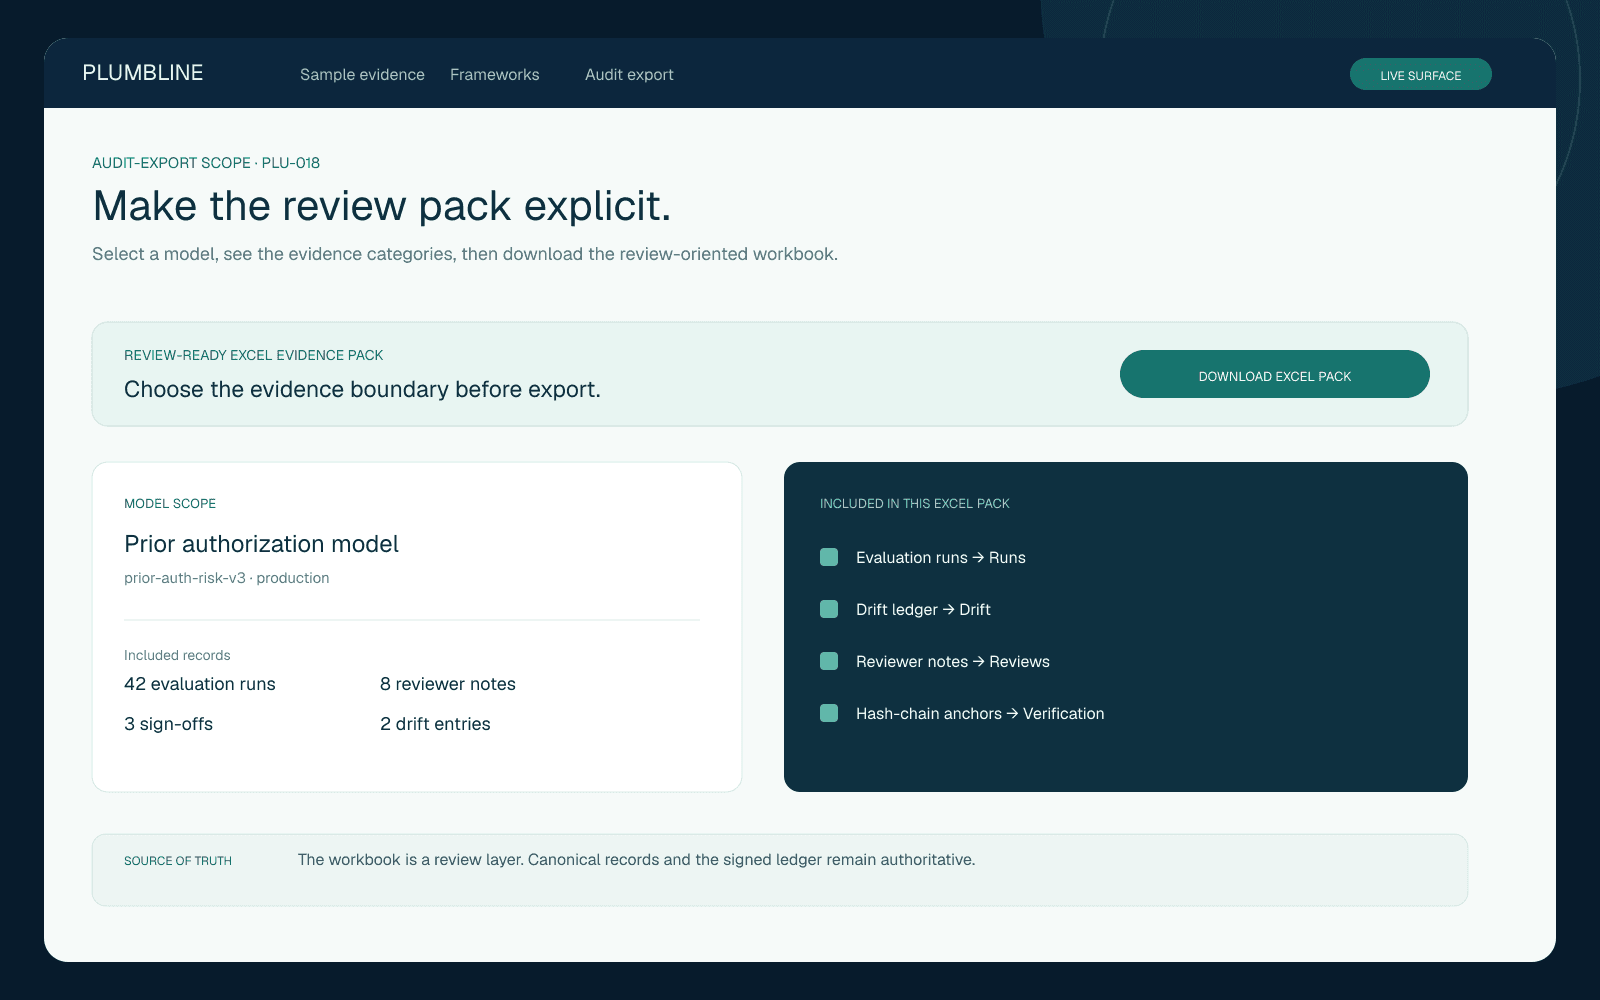Click the INCLUDED IN THIS EXCEL PACK label

tap(915, 504)
